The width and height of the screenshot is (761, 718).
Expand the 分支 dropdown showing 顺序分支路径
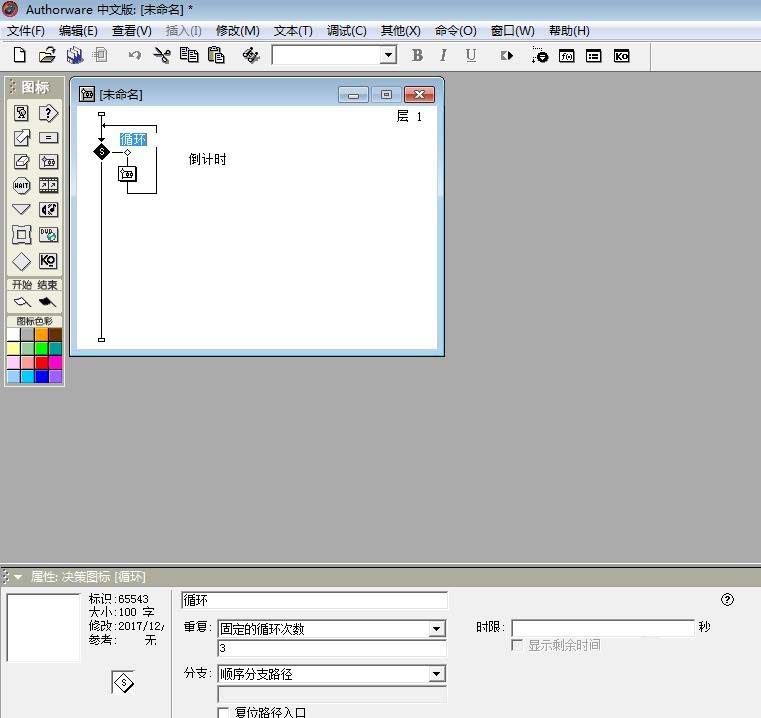coord(436,674)
